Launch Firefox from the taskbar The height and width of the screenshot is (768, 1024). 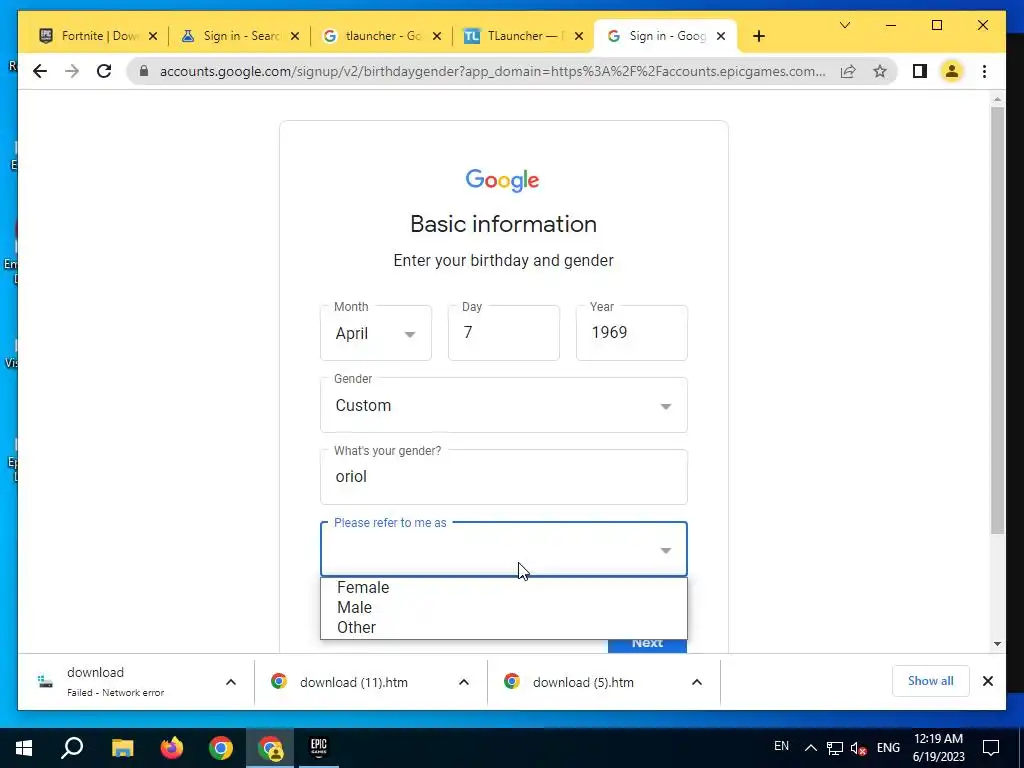pyautogui.click(x=172, y=748)
